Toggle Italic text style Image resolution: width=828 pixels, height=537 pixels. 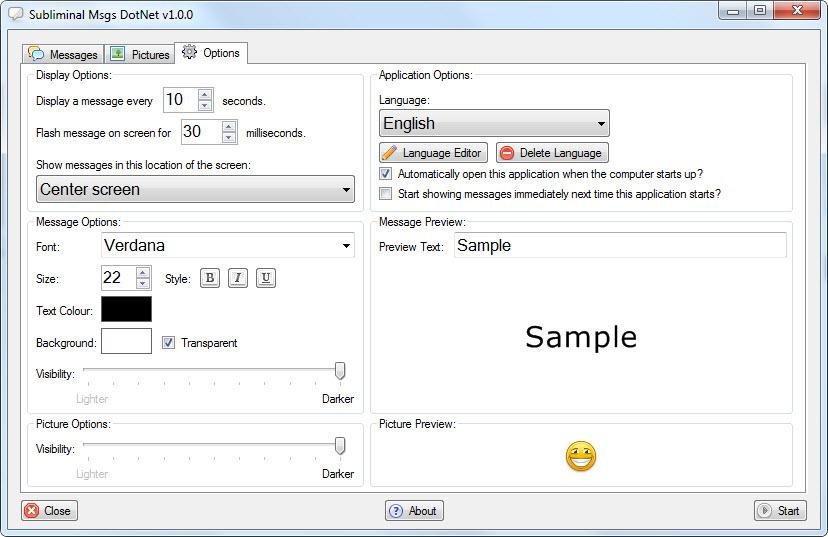click(x=238, y=278)
